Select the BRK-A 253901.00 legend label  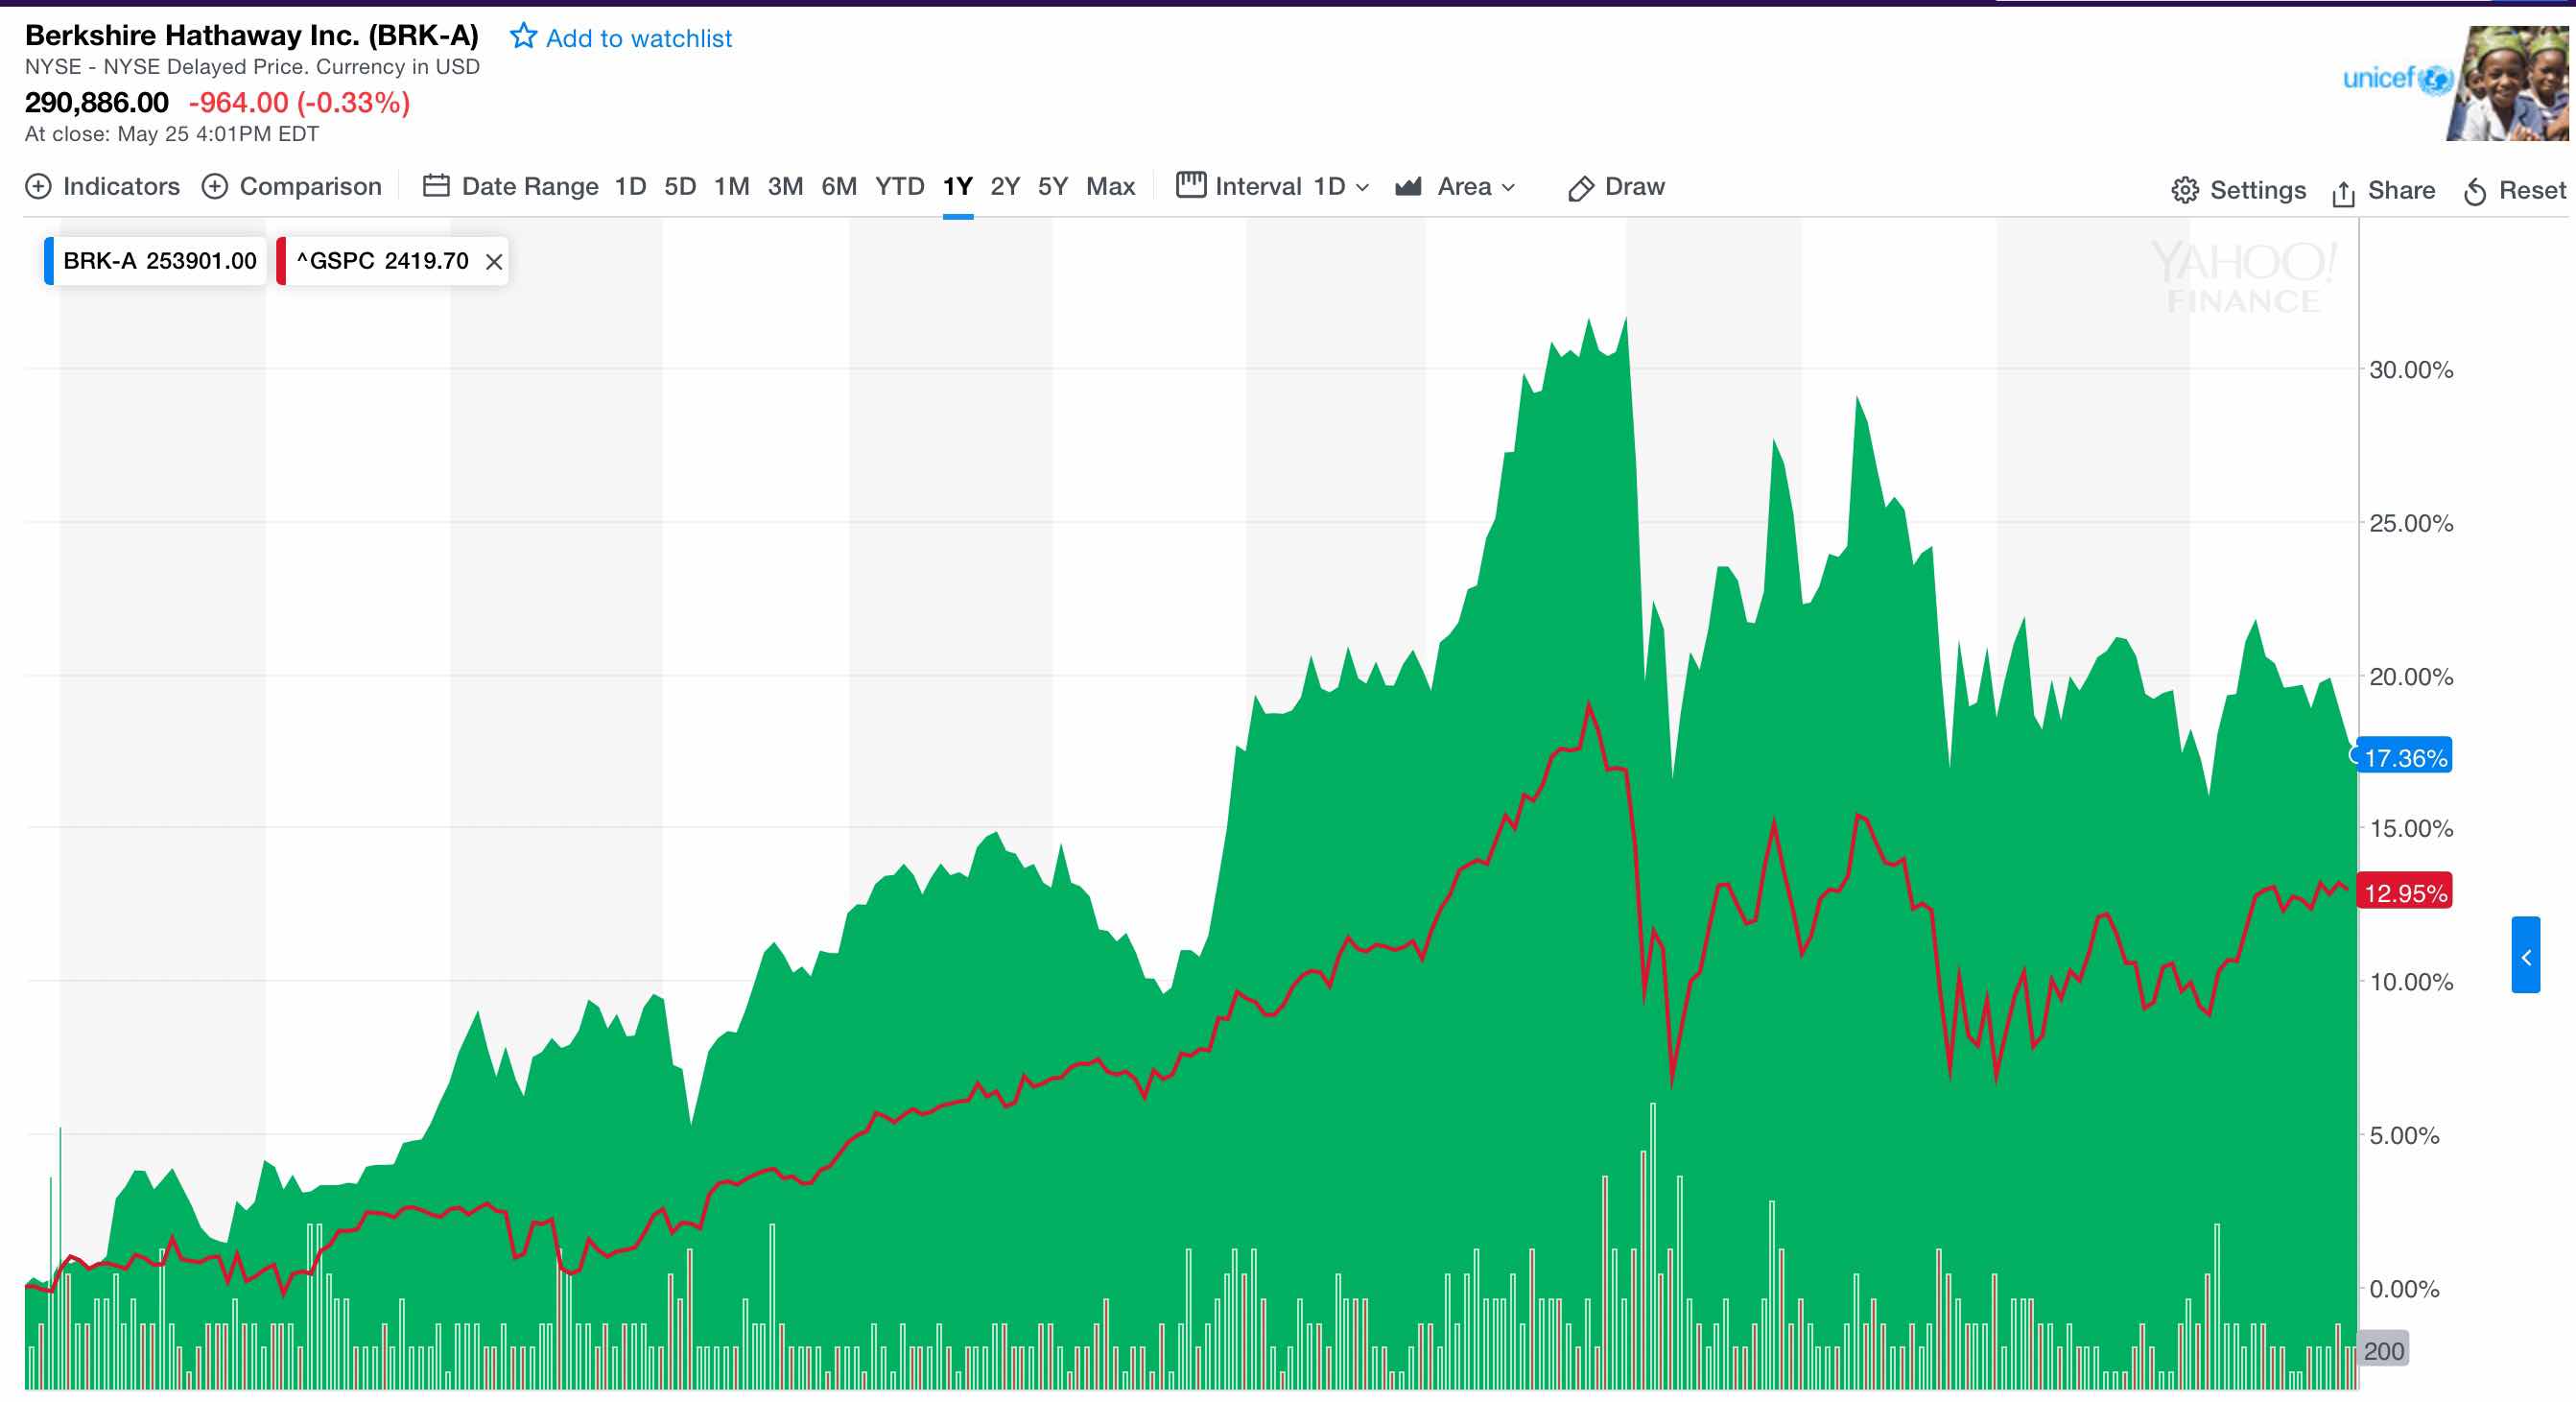tap(160, 261)
